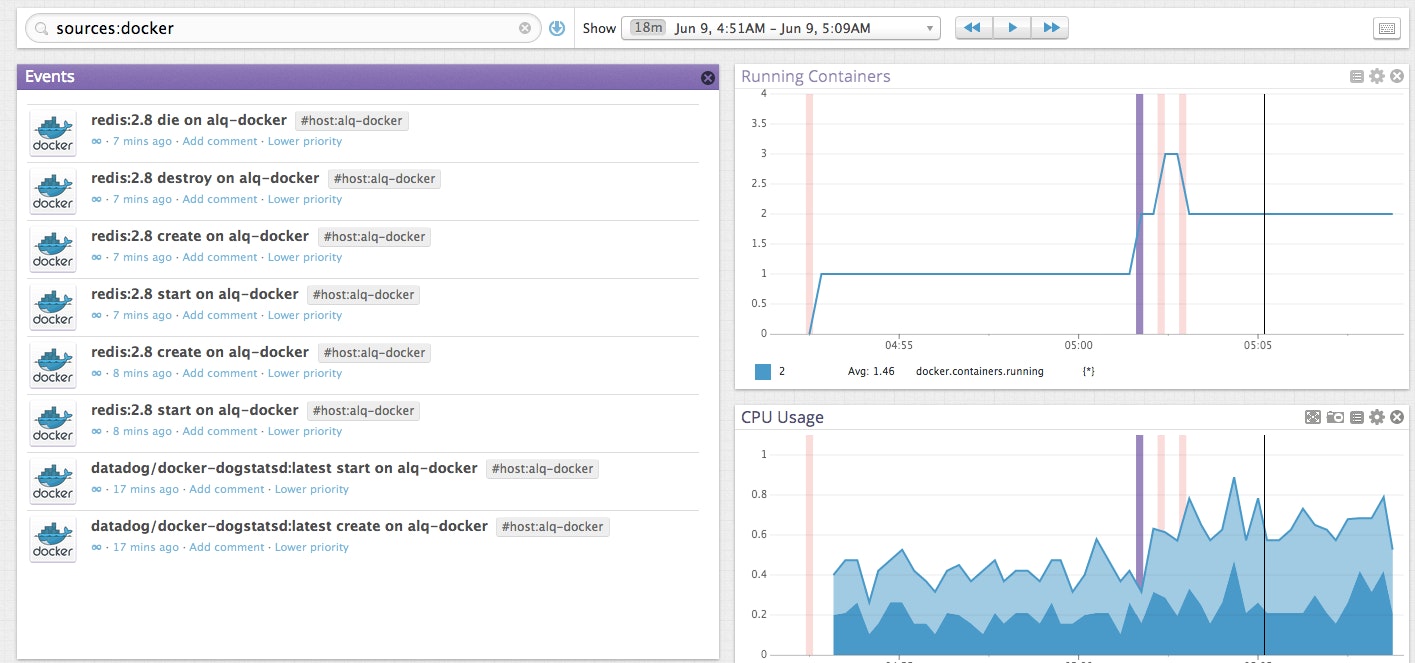Clear the sources:docker search query
The width and height of the screenshot is (1415, 663).
click(525, 28)
